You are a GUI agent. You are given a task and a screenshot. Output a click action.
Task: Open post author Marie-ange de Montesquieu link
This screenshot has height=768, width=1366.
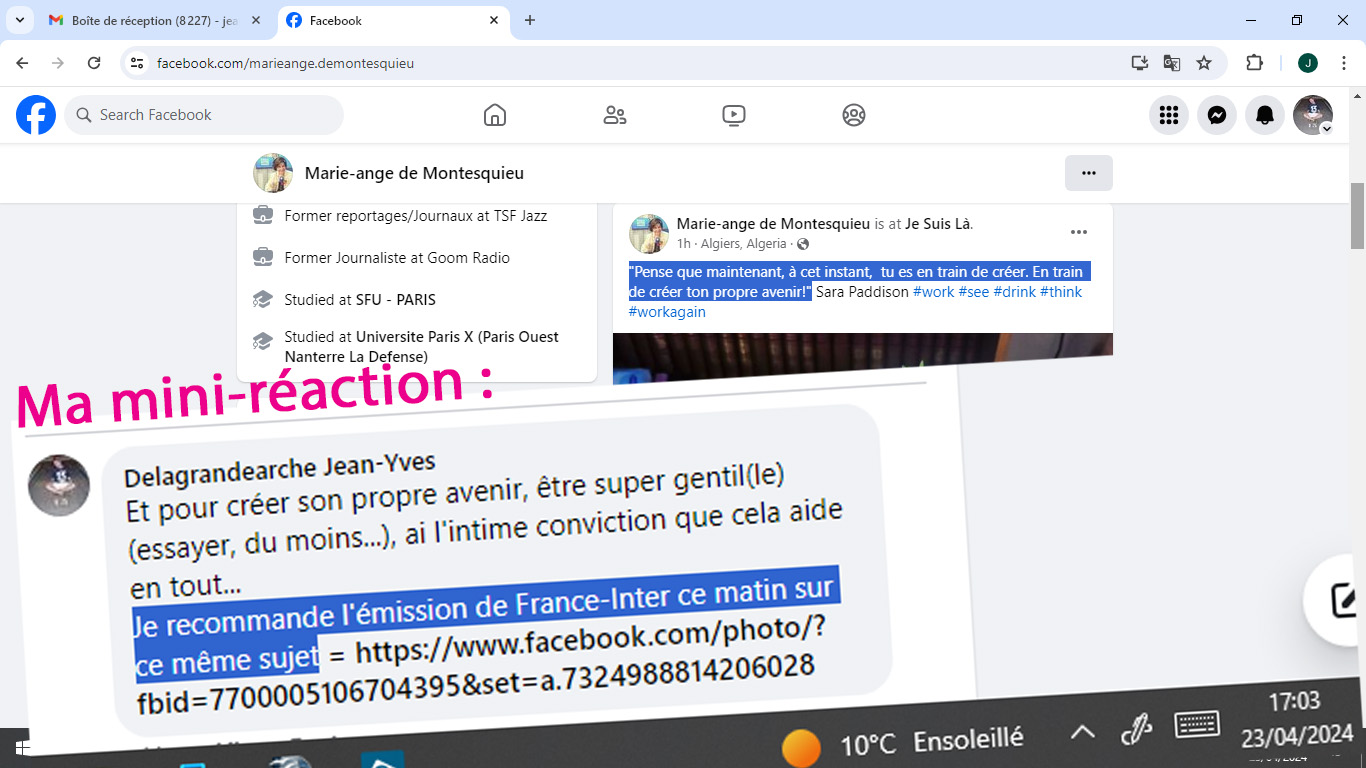click(773, 224)
